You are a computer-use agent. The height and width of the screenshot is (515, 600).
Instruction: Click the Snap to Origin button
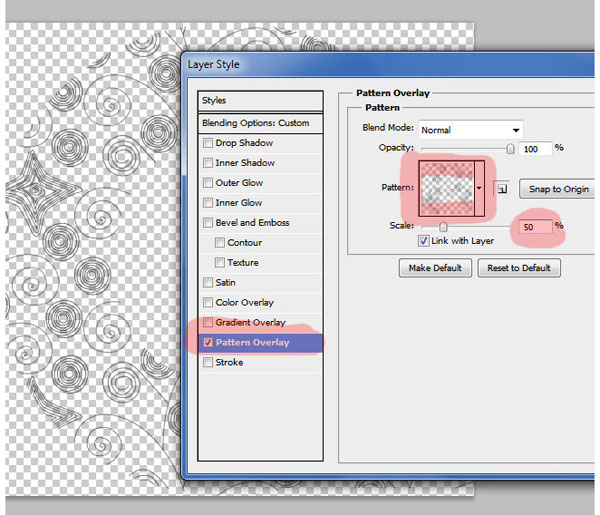(x=557, y=189)
